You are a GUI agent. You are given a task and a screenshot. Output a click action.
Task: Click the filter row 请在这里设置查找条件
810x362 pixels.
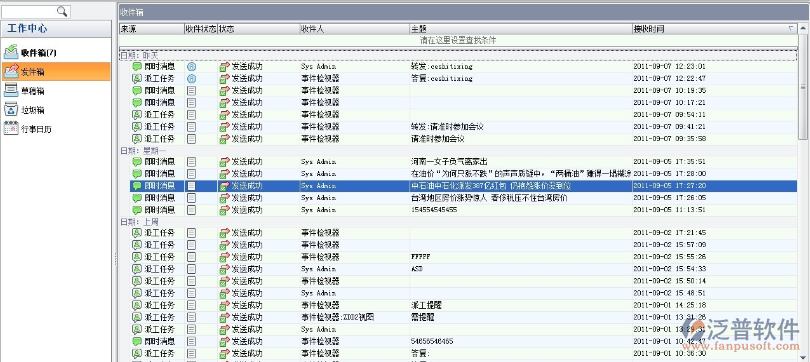click(x=458, y=40)
